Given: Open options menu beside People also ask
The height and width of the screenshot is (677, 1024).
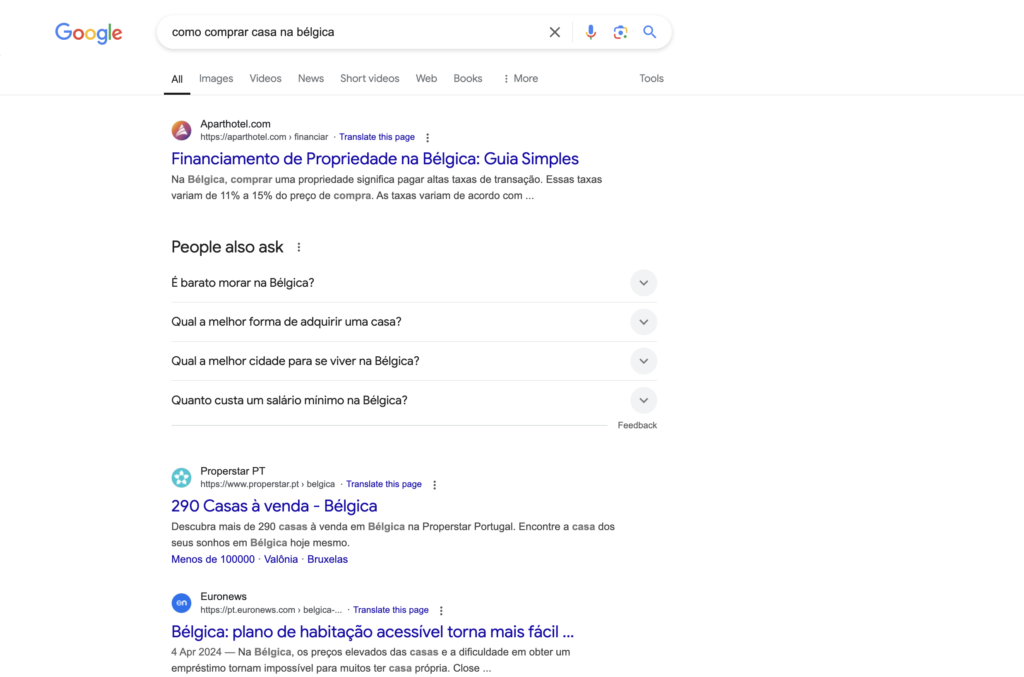Looking at the screenshot, I should coord(299,247).
